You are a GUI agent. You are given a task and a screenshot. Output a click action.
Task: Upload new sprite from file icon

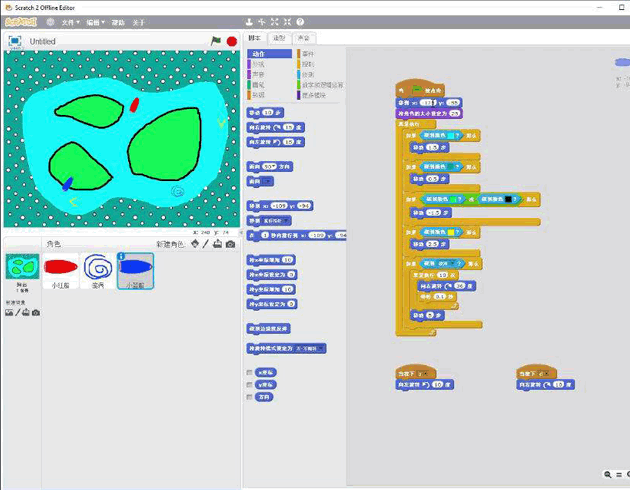tap(217, 243)
